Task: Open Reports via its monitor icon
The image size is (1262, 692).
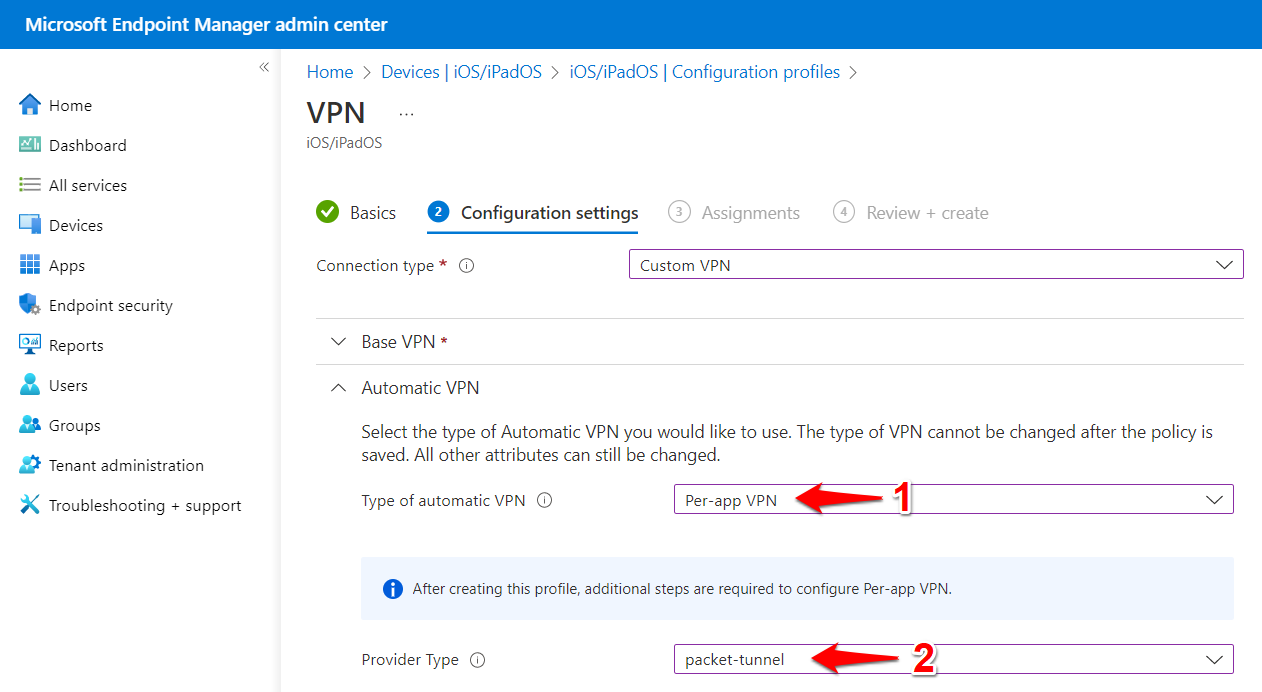Action: 30,345
